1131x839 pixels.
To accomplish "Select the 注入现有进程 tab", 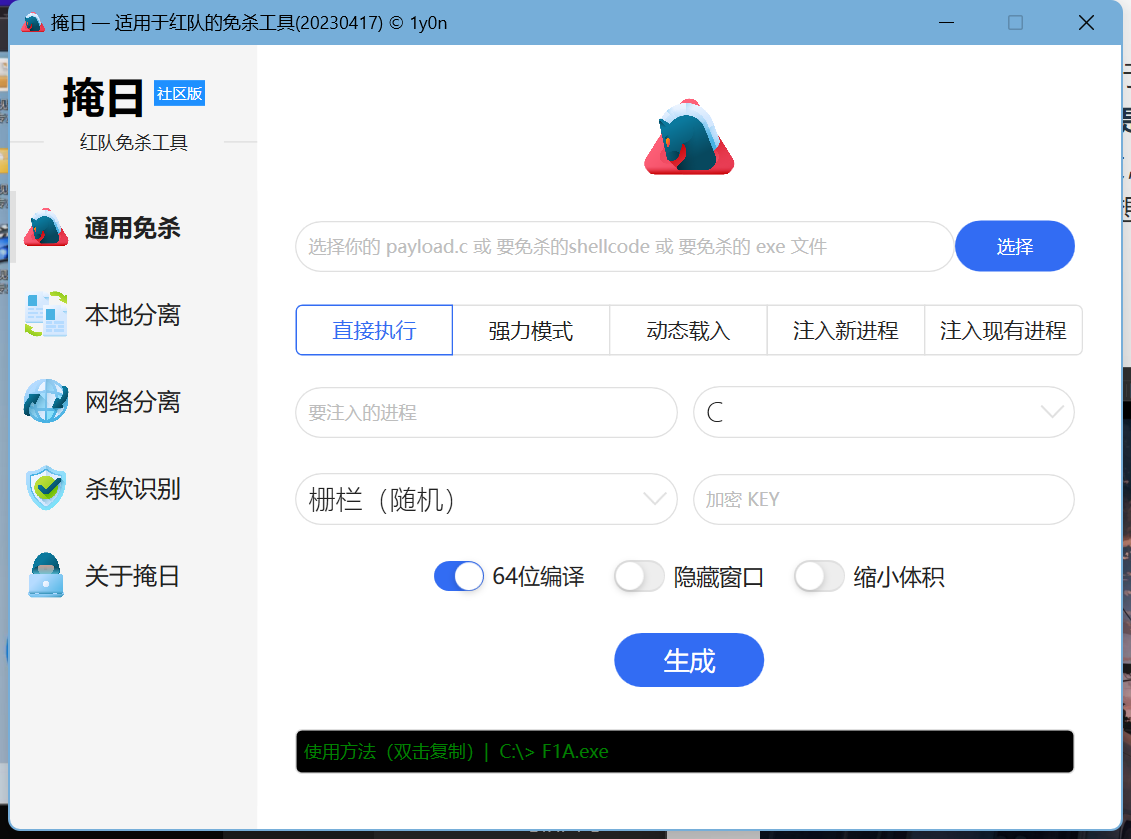I will (1003, 330).
